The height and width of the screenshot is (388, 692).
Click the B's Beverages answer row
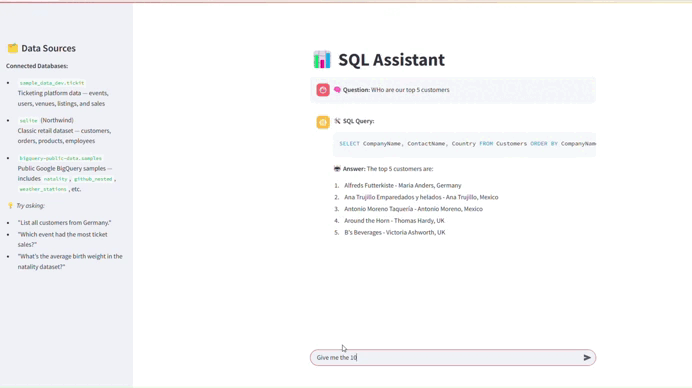click(x=395, y=232)
